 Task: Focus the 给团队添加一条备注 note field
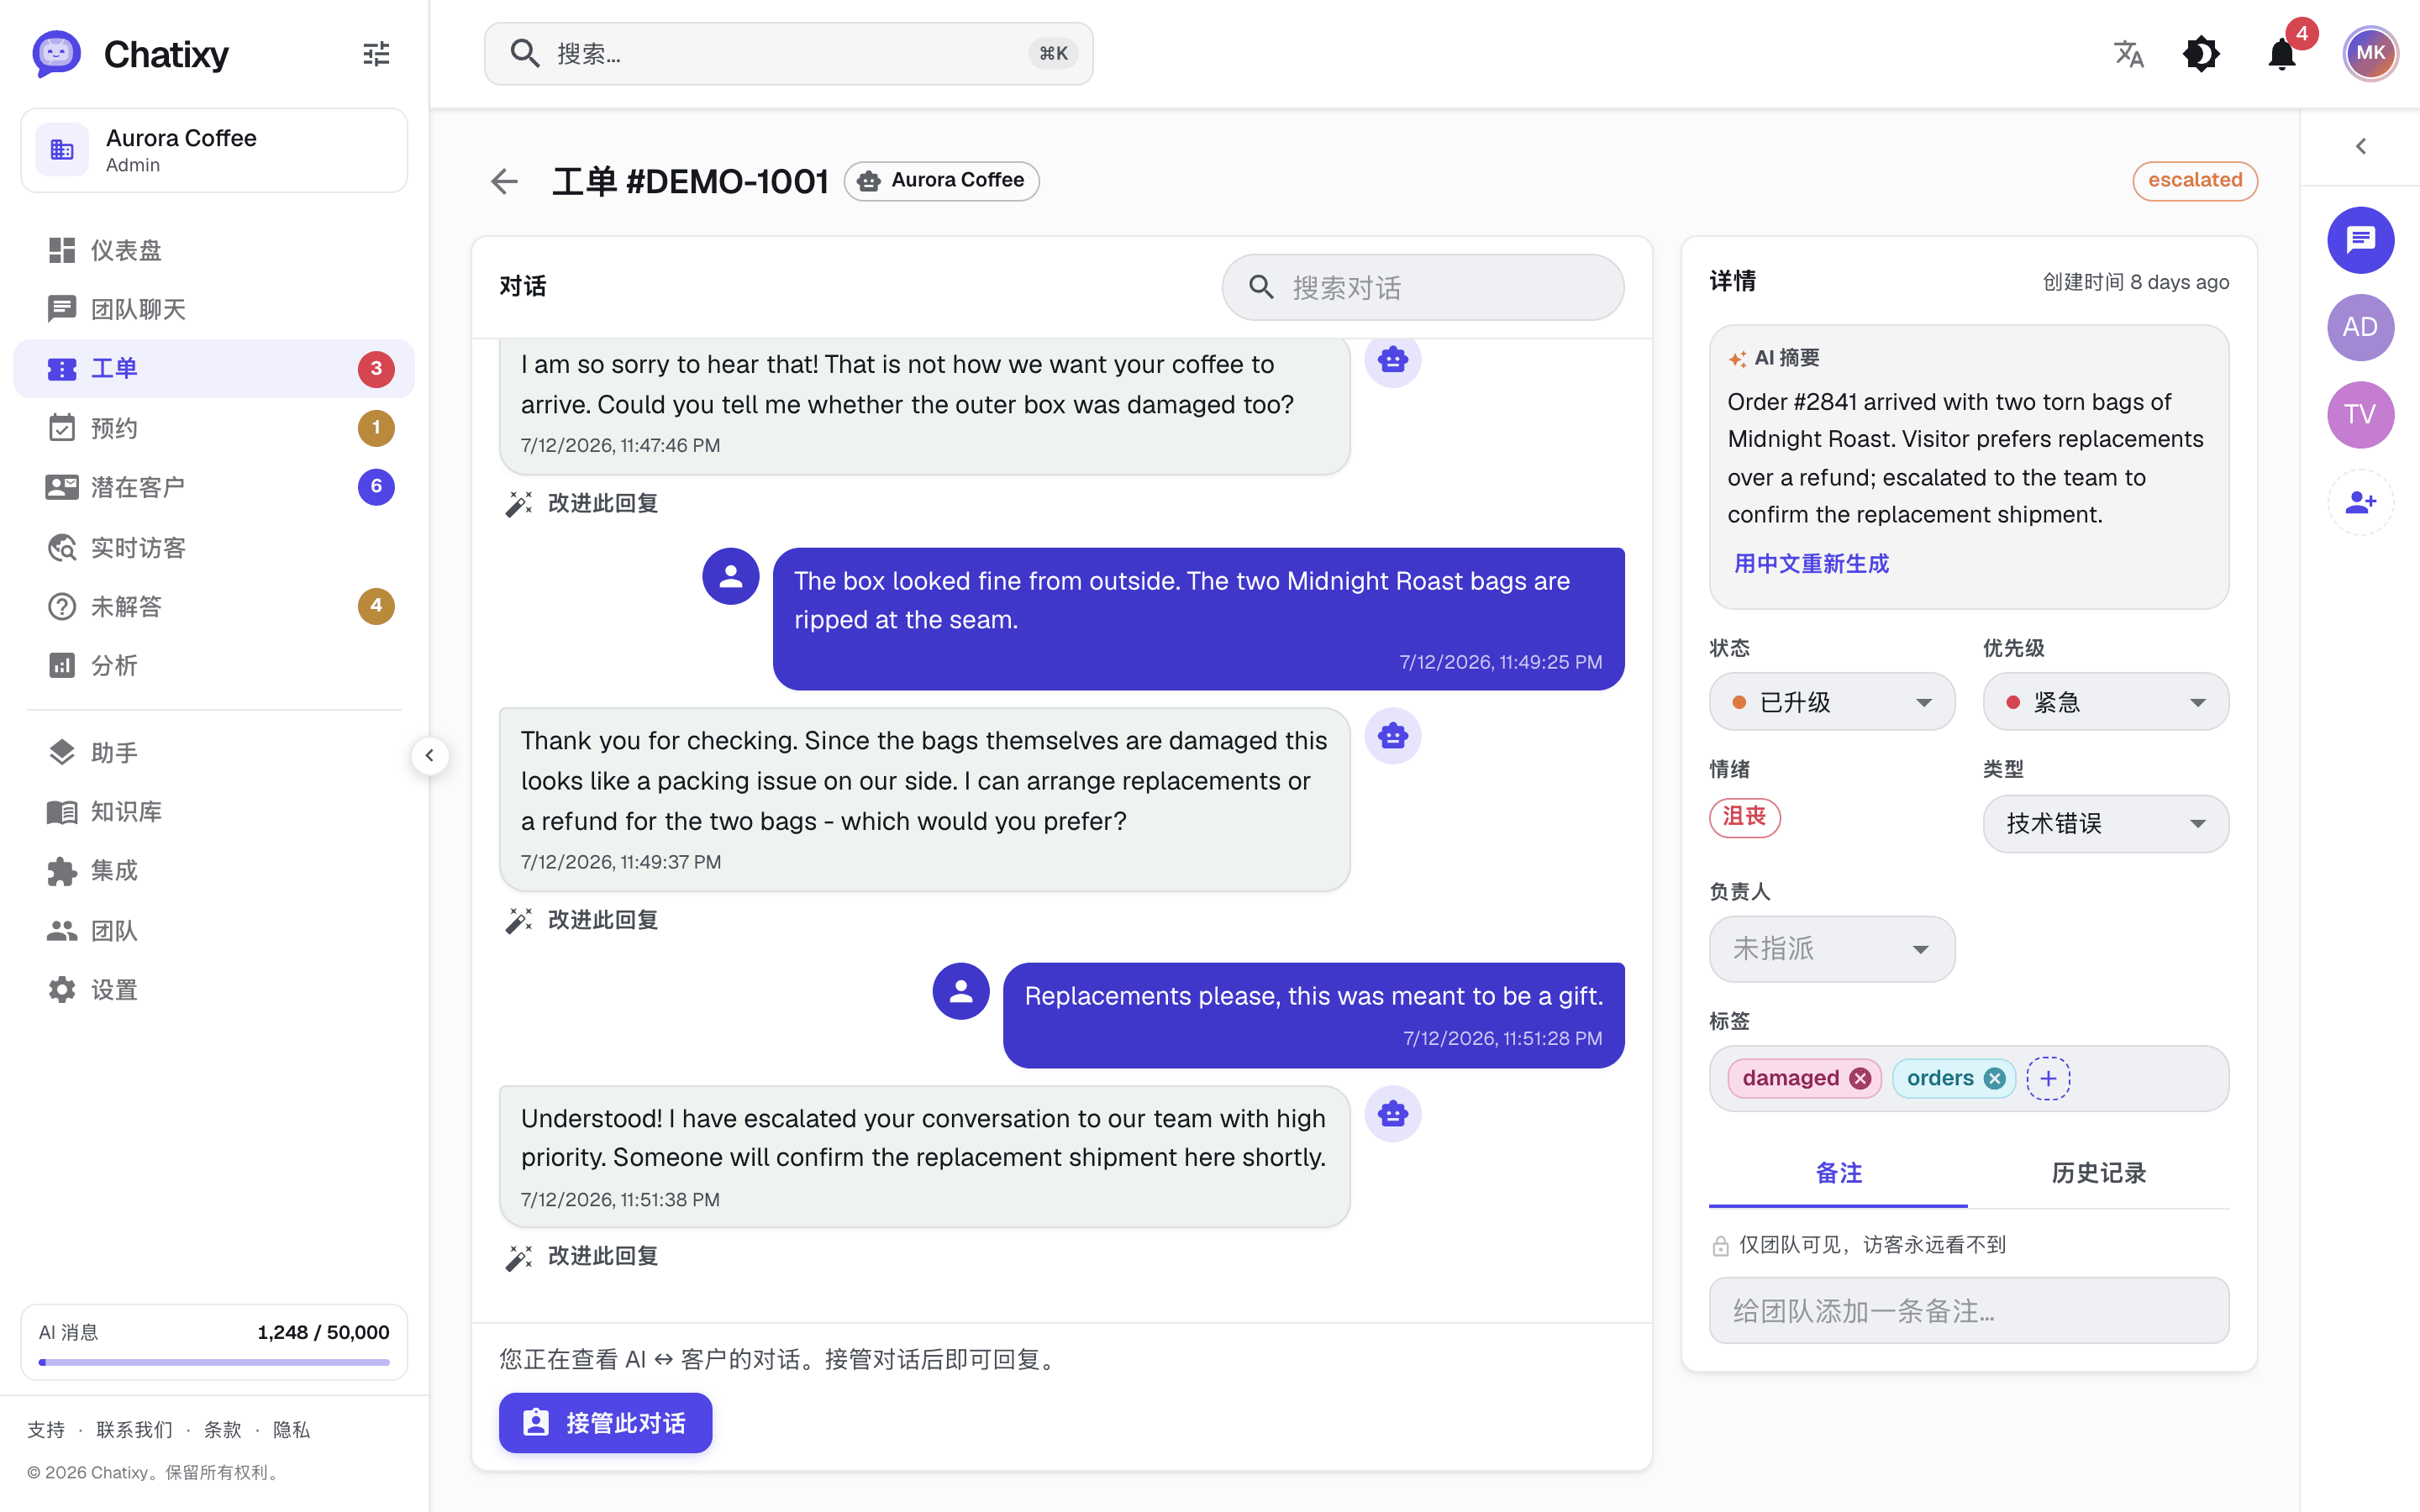pos(1969,1310)
